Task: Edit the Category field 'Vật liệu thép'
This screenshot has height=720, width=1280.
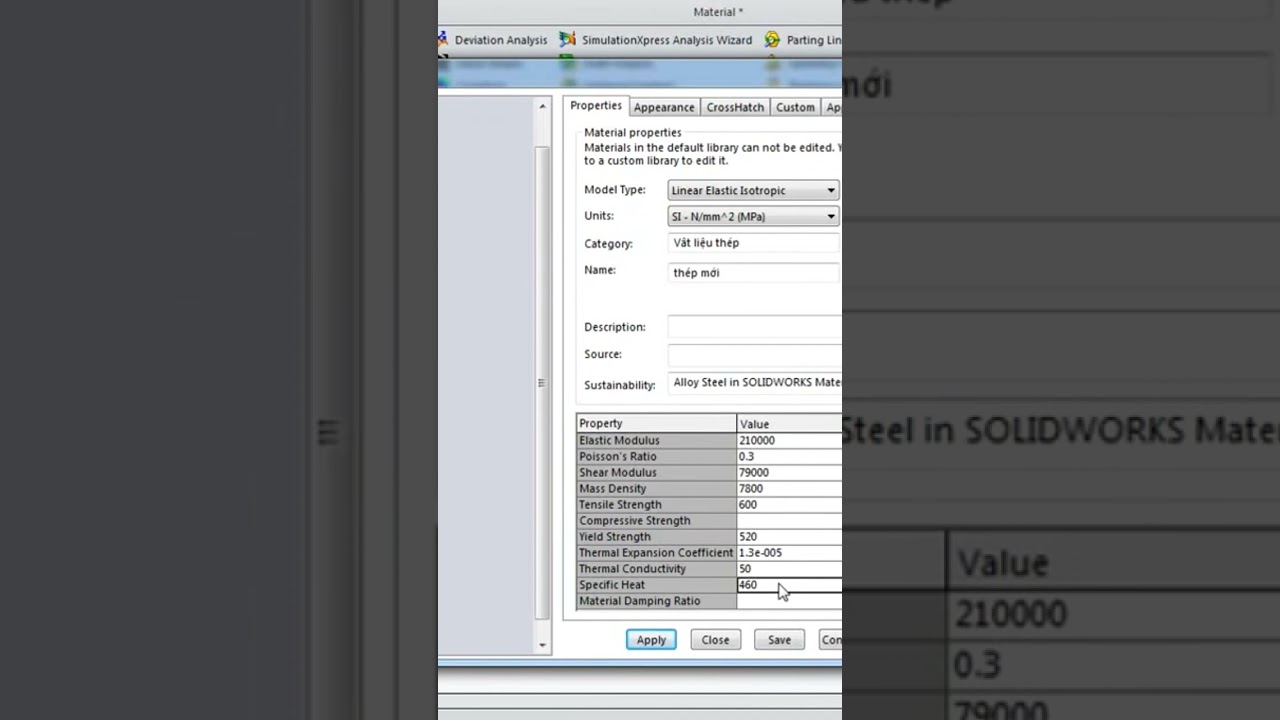Action: (x=754, y=243)
